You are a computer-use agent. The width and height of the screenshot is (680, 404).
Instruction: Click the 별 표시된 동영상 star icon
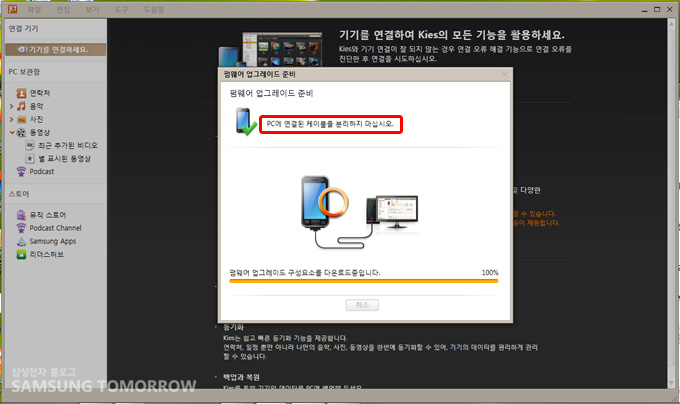(29, 159)
